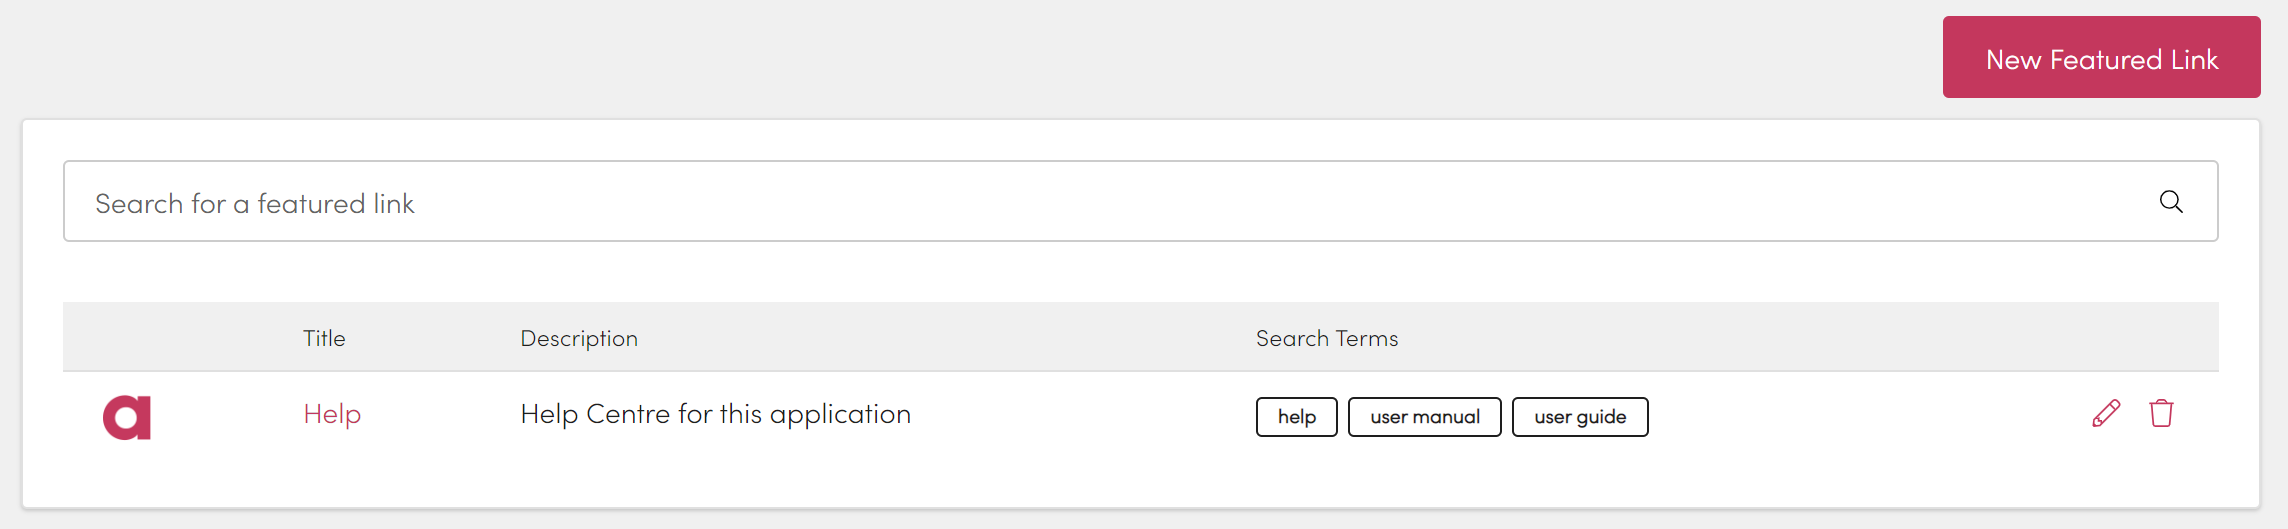2288x529 pixels.
Task: Select the 'user guide' search term tag
Action: 1580,417
